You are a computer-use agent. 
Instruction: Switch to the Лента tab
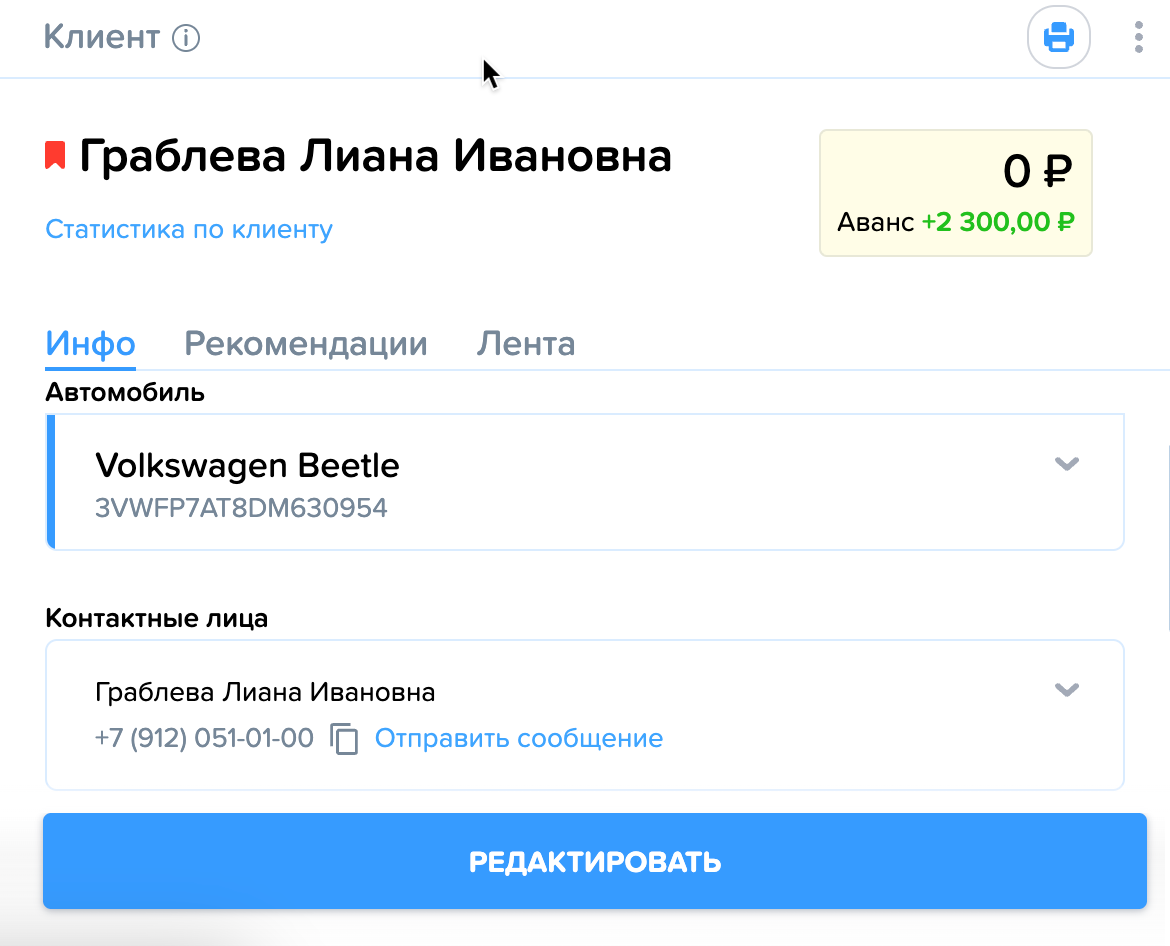tap(526, 344)
